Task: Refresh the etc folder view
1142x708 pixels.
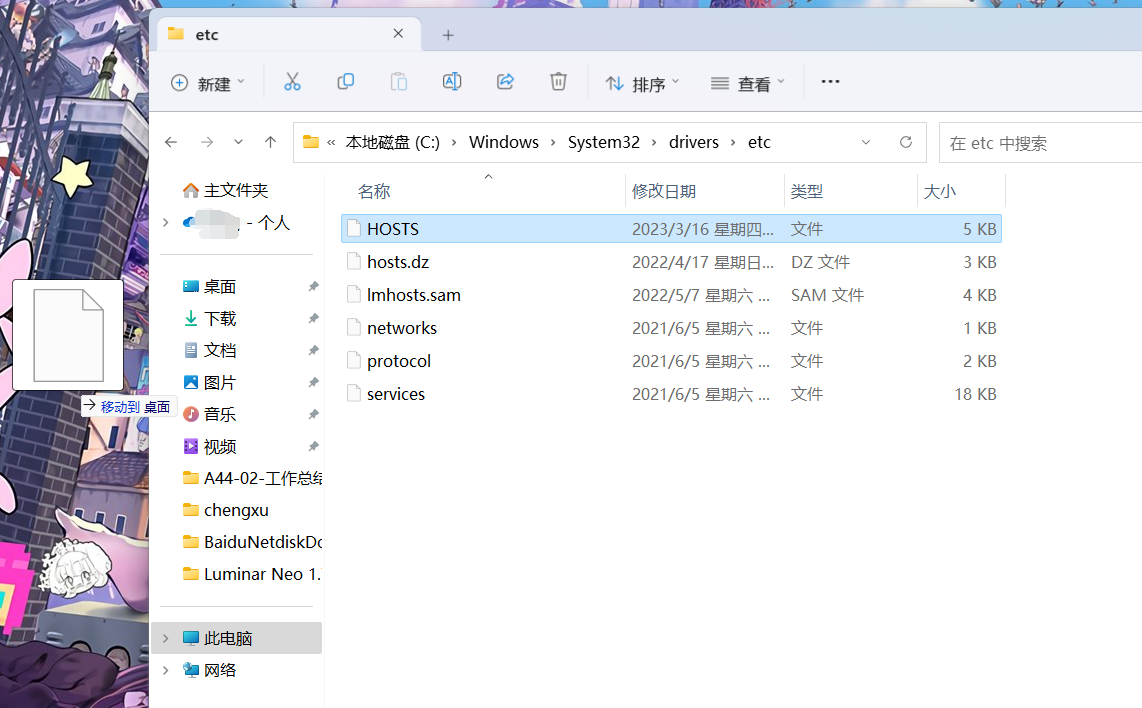Action: (905, 142)
